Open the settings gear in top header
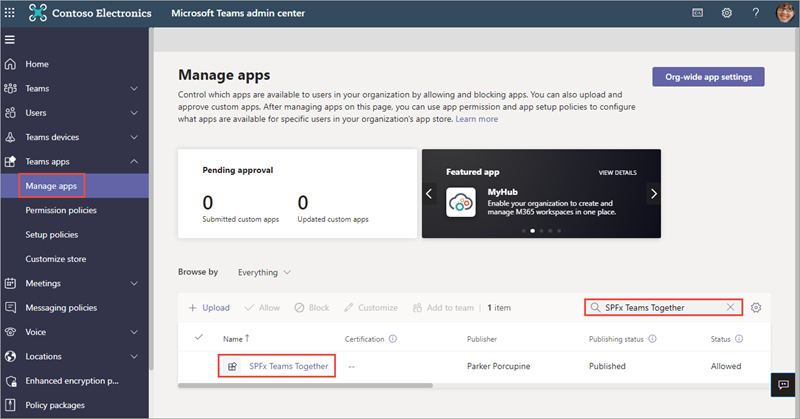The image size is (800, 419). point(727,13)
